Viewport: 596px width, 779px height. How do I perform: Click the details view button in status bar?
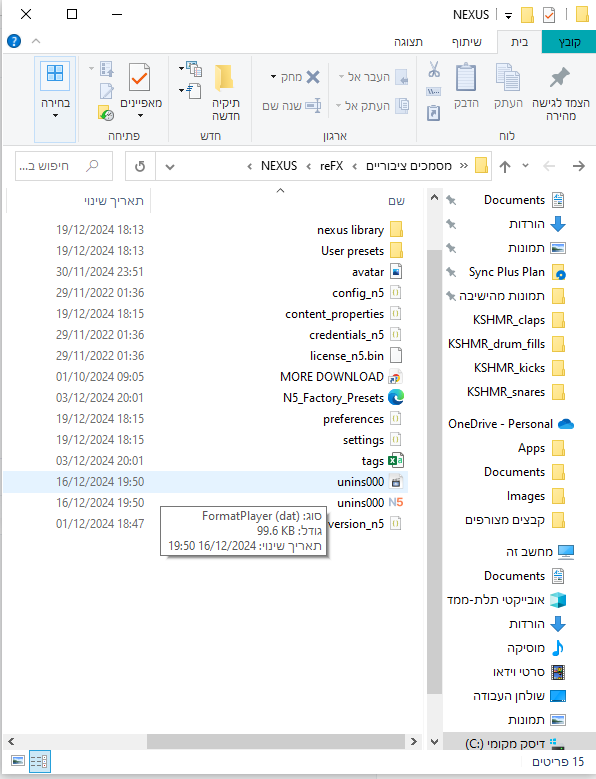tap(39, 761)
